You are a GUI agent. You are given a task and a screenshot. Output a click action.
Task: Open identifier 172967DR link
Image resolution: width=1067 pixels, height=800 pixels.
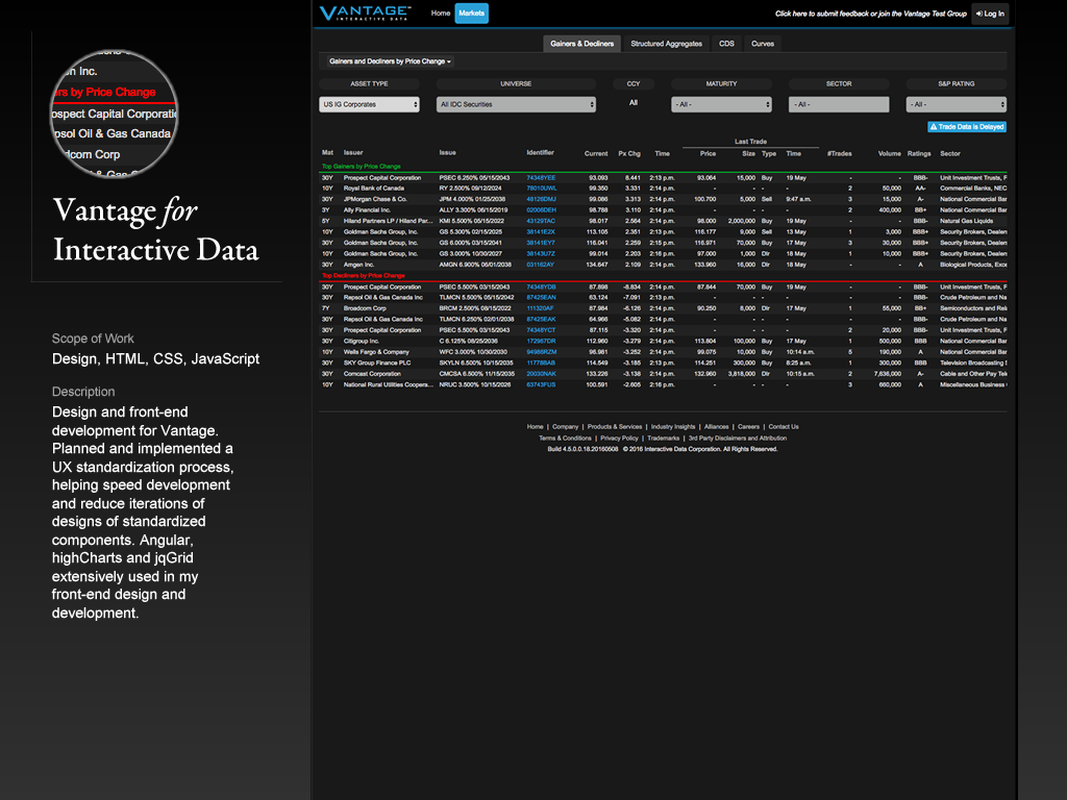(541, 341)
